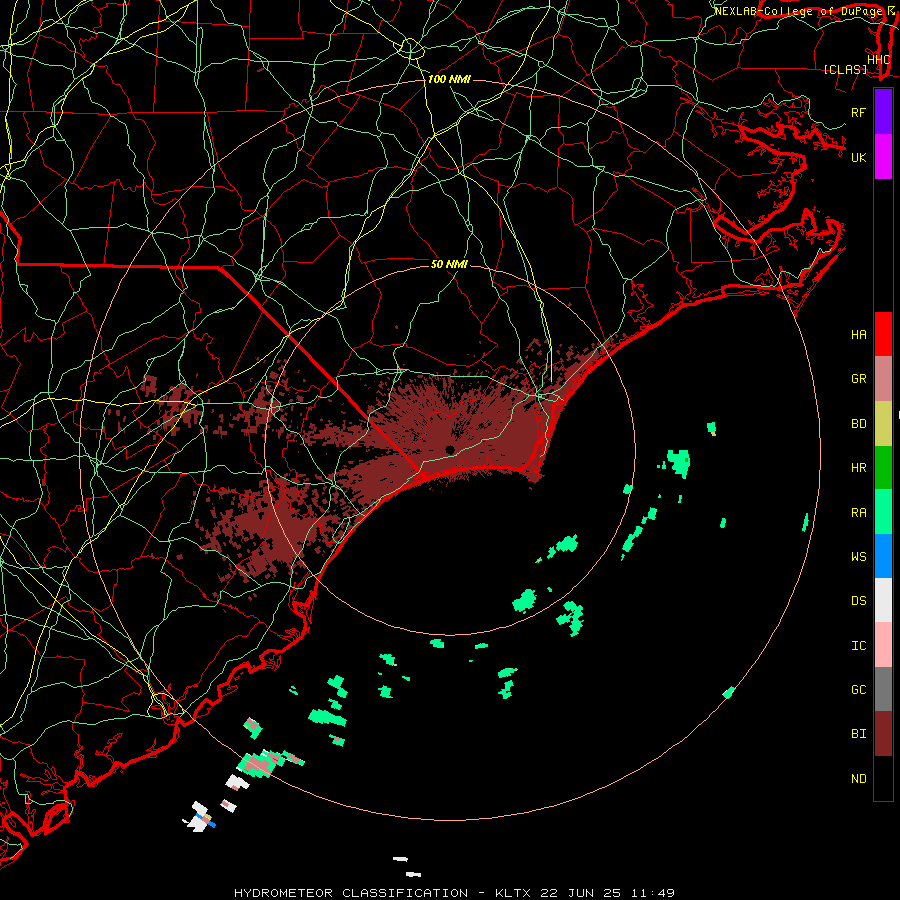Click the GC legend label
The image size is (900, 900).
tap(858, 690)
